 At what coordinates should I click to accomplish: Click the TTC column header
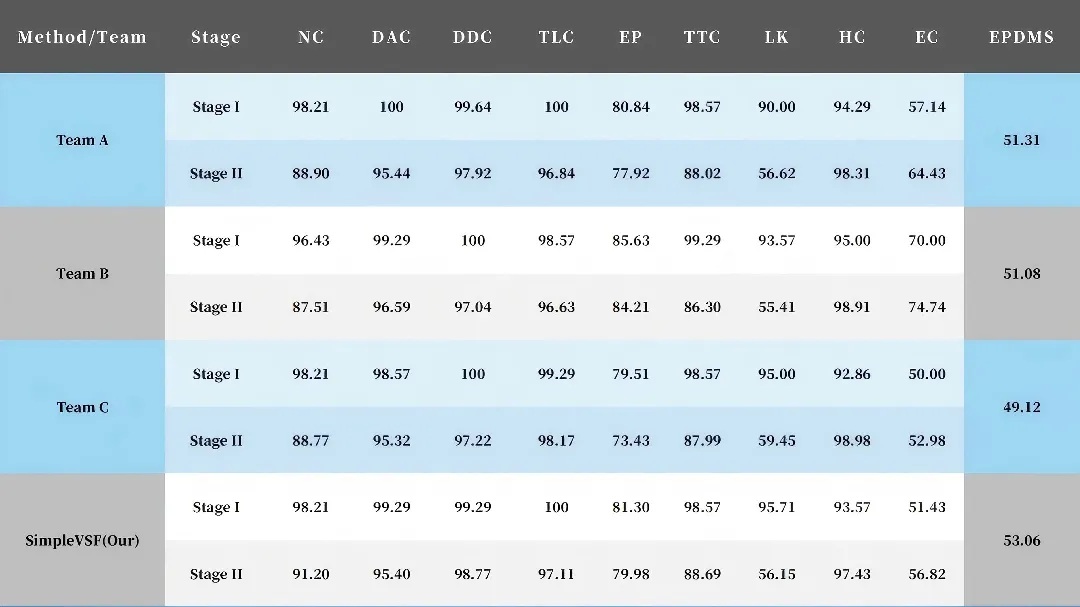click(x=702, y=37)
